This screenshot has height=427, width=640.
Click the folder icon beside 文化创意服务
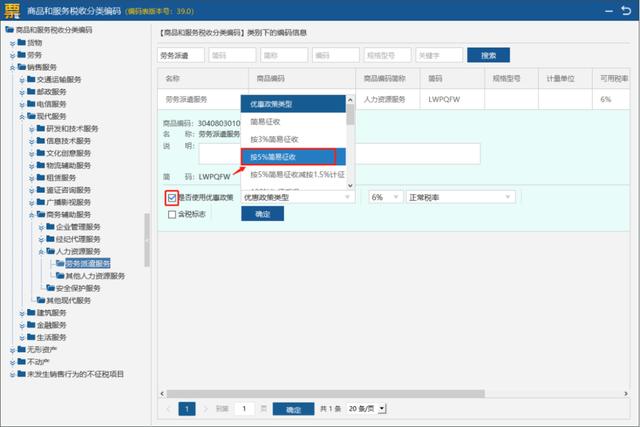(x=41, y=153)
